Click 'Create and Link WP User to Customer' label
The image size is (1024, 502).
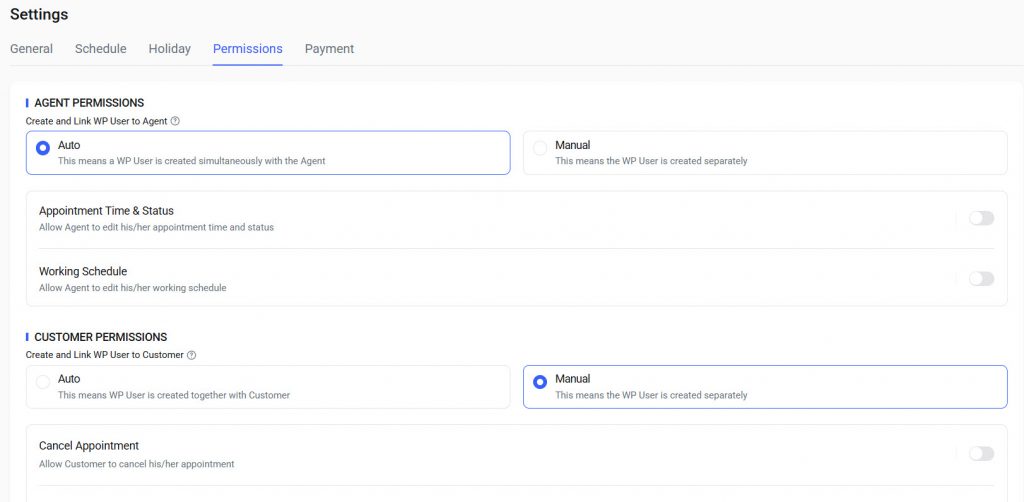pos(104,355)
